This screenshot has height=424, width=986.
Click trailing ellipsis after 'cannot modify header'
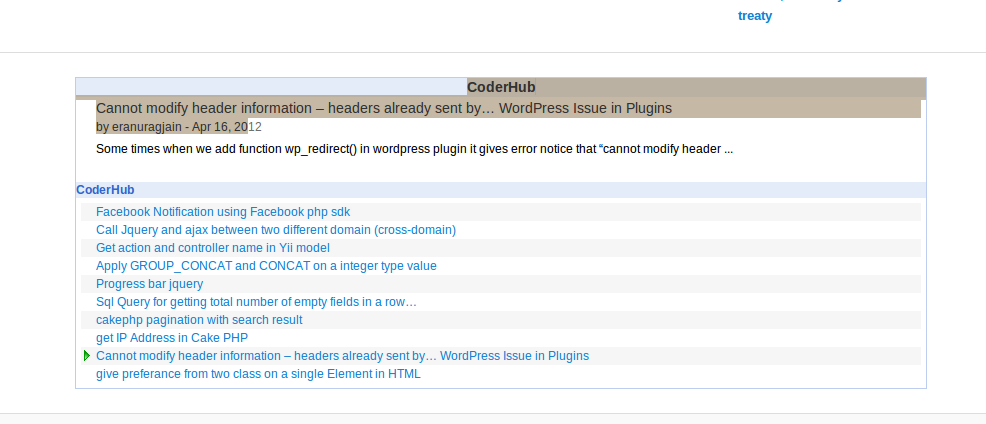coord(728,149)
